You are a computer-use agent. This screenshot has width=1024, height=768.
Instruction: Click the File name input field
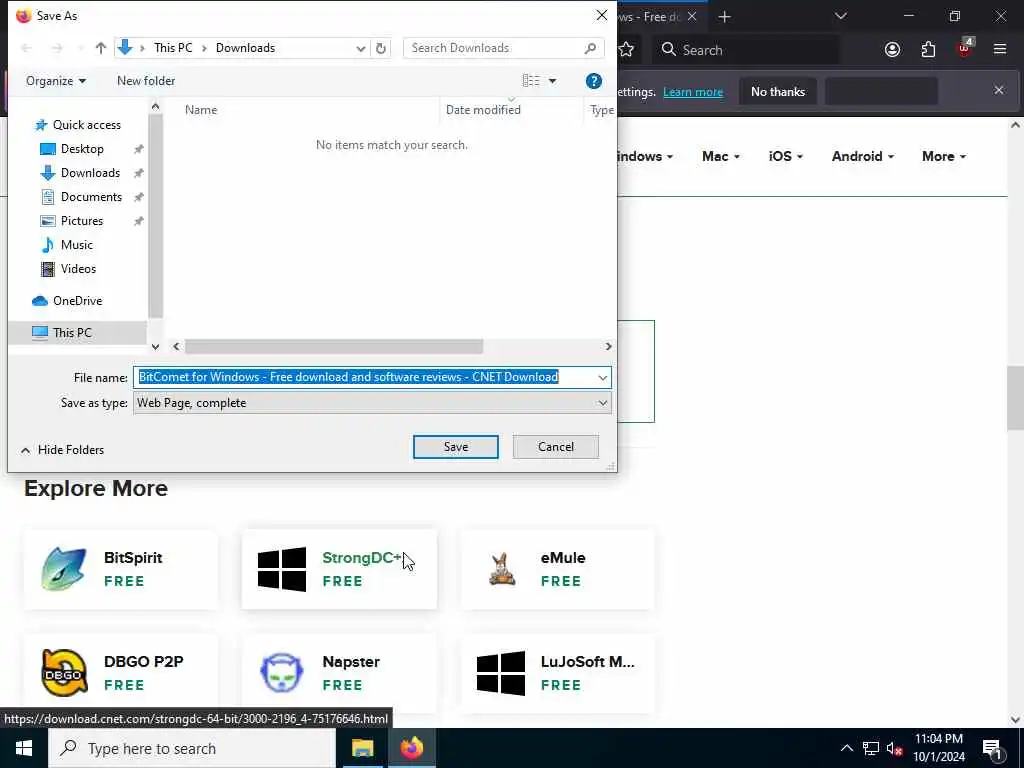[x=364, y=377]
